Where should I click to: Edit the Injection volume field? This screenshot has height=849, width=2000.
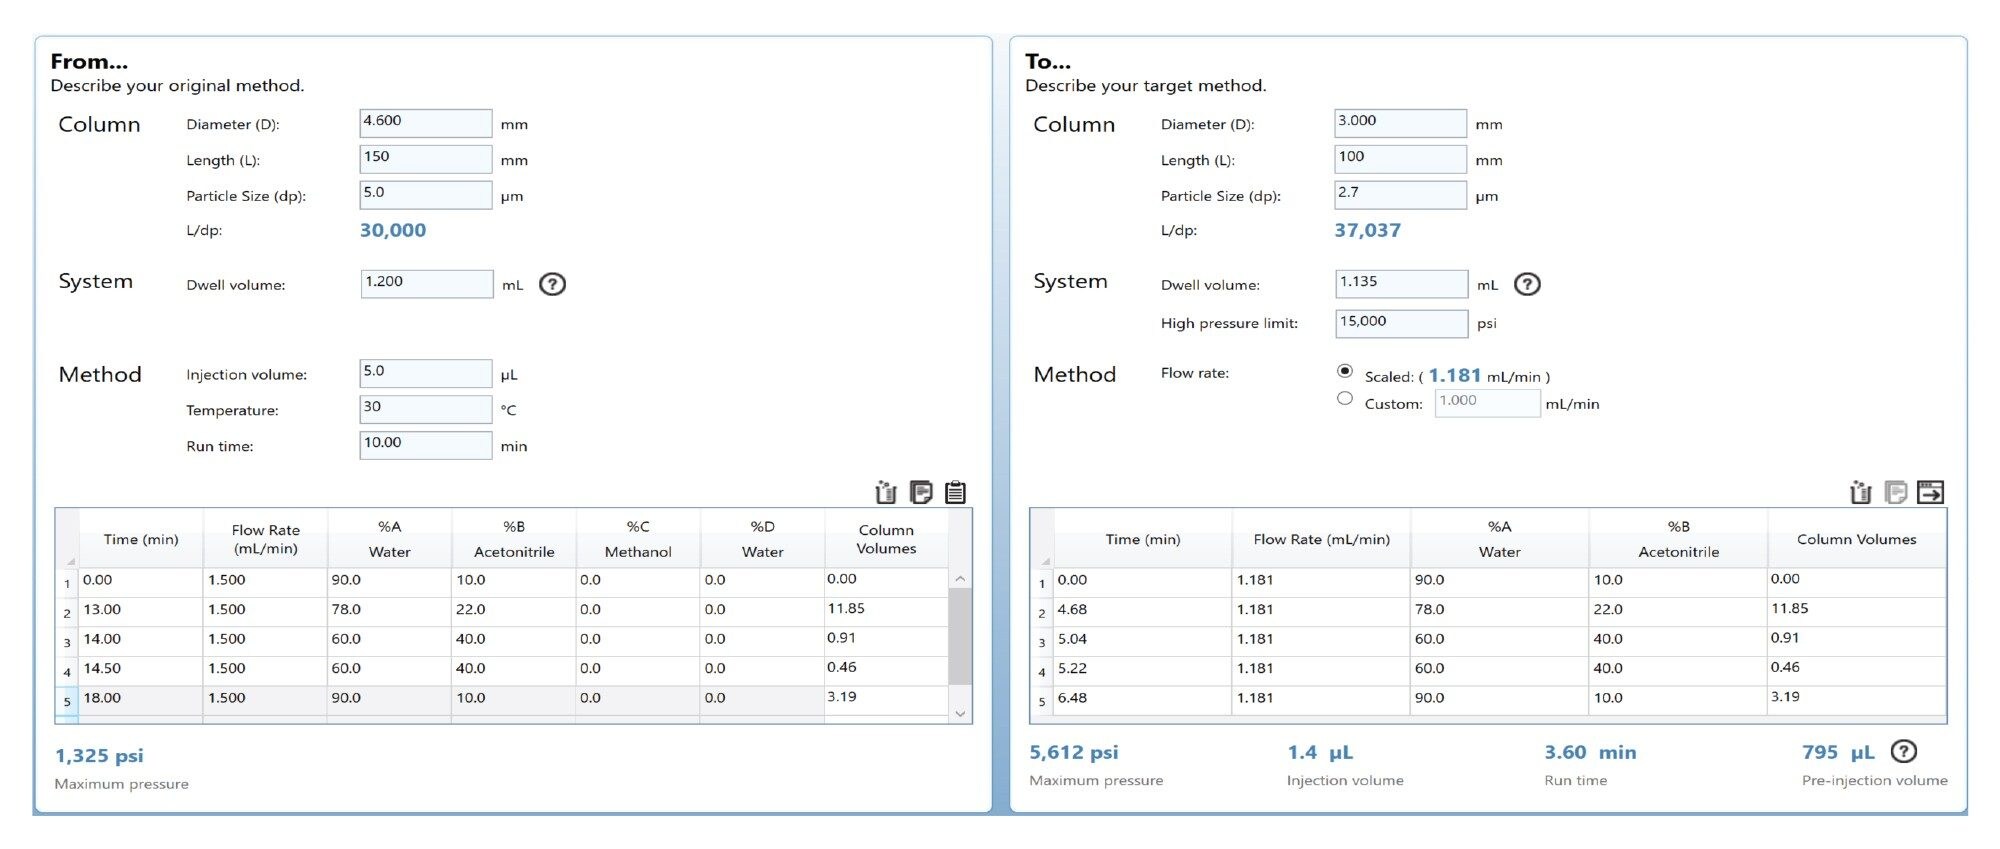[426, 373]
